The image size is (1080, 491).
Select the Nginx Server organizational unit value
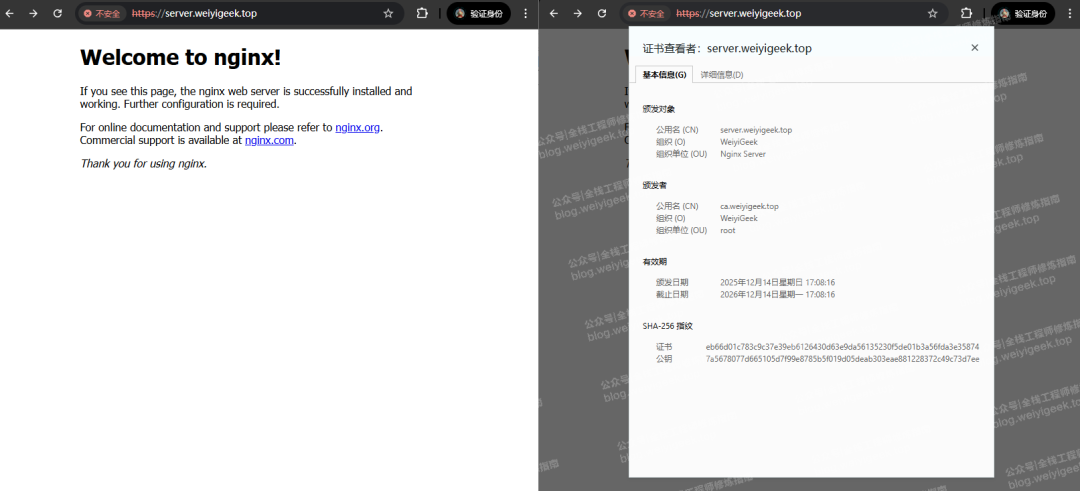[x=742, y=154]
